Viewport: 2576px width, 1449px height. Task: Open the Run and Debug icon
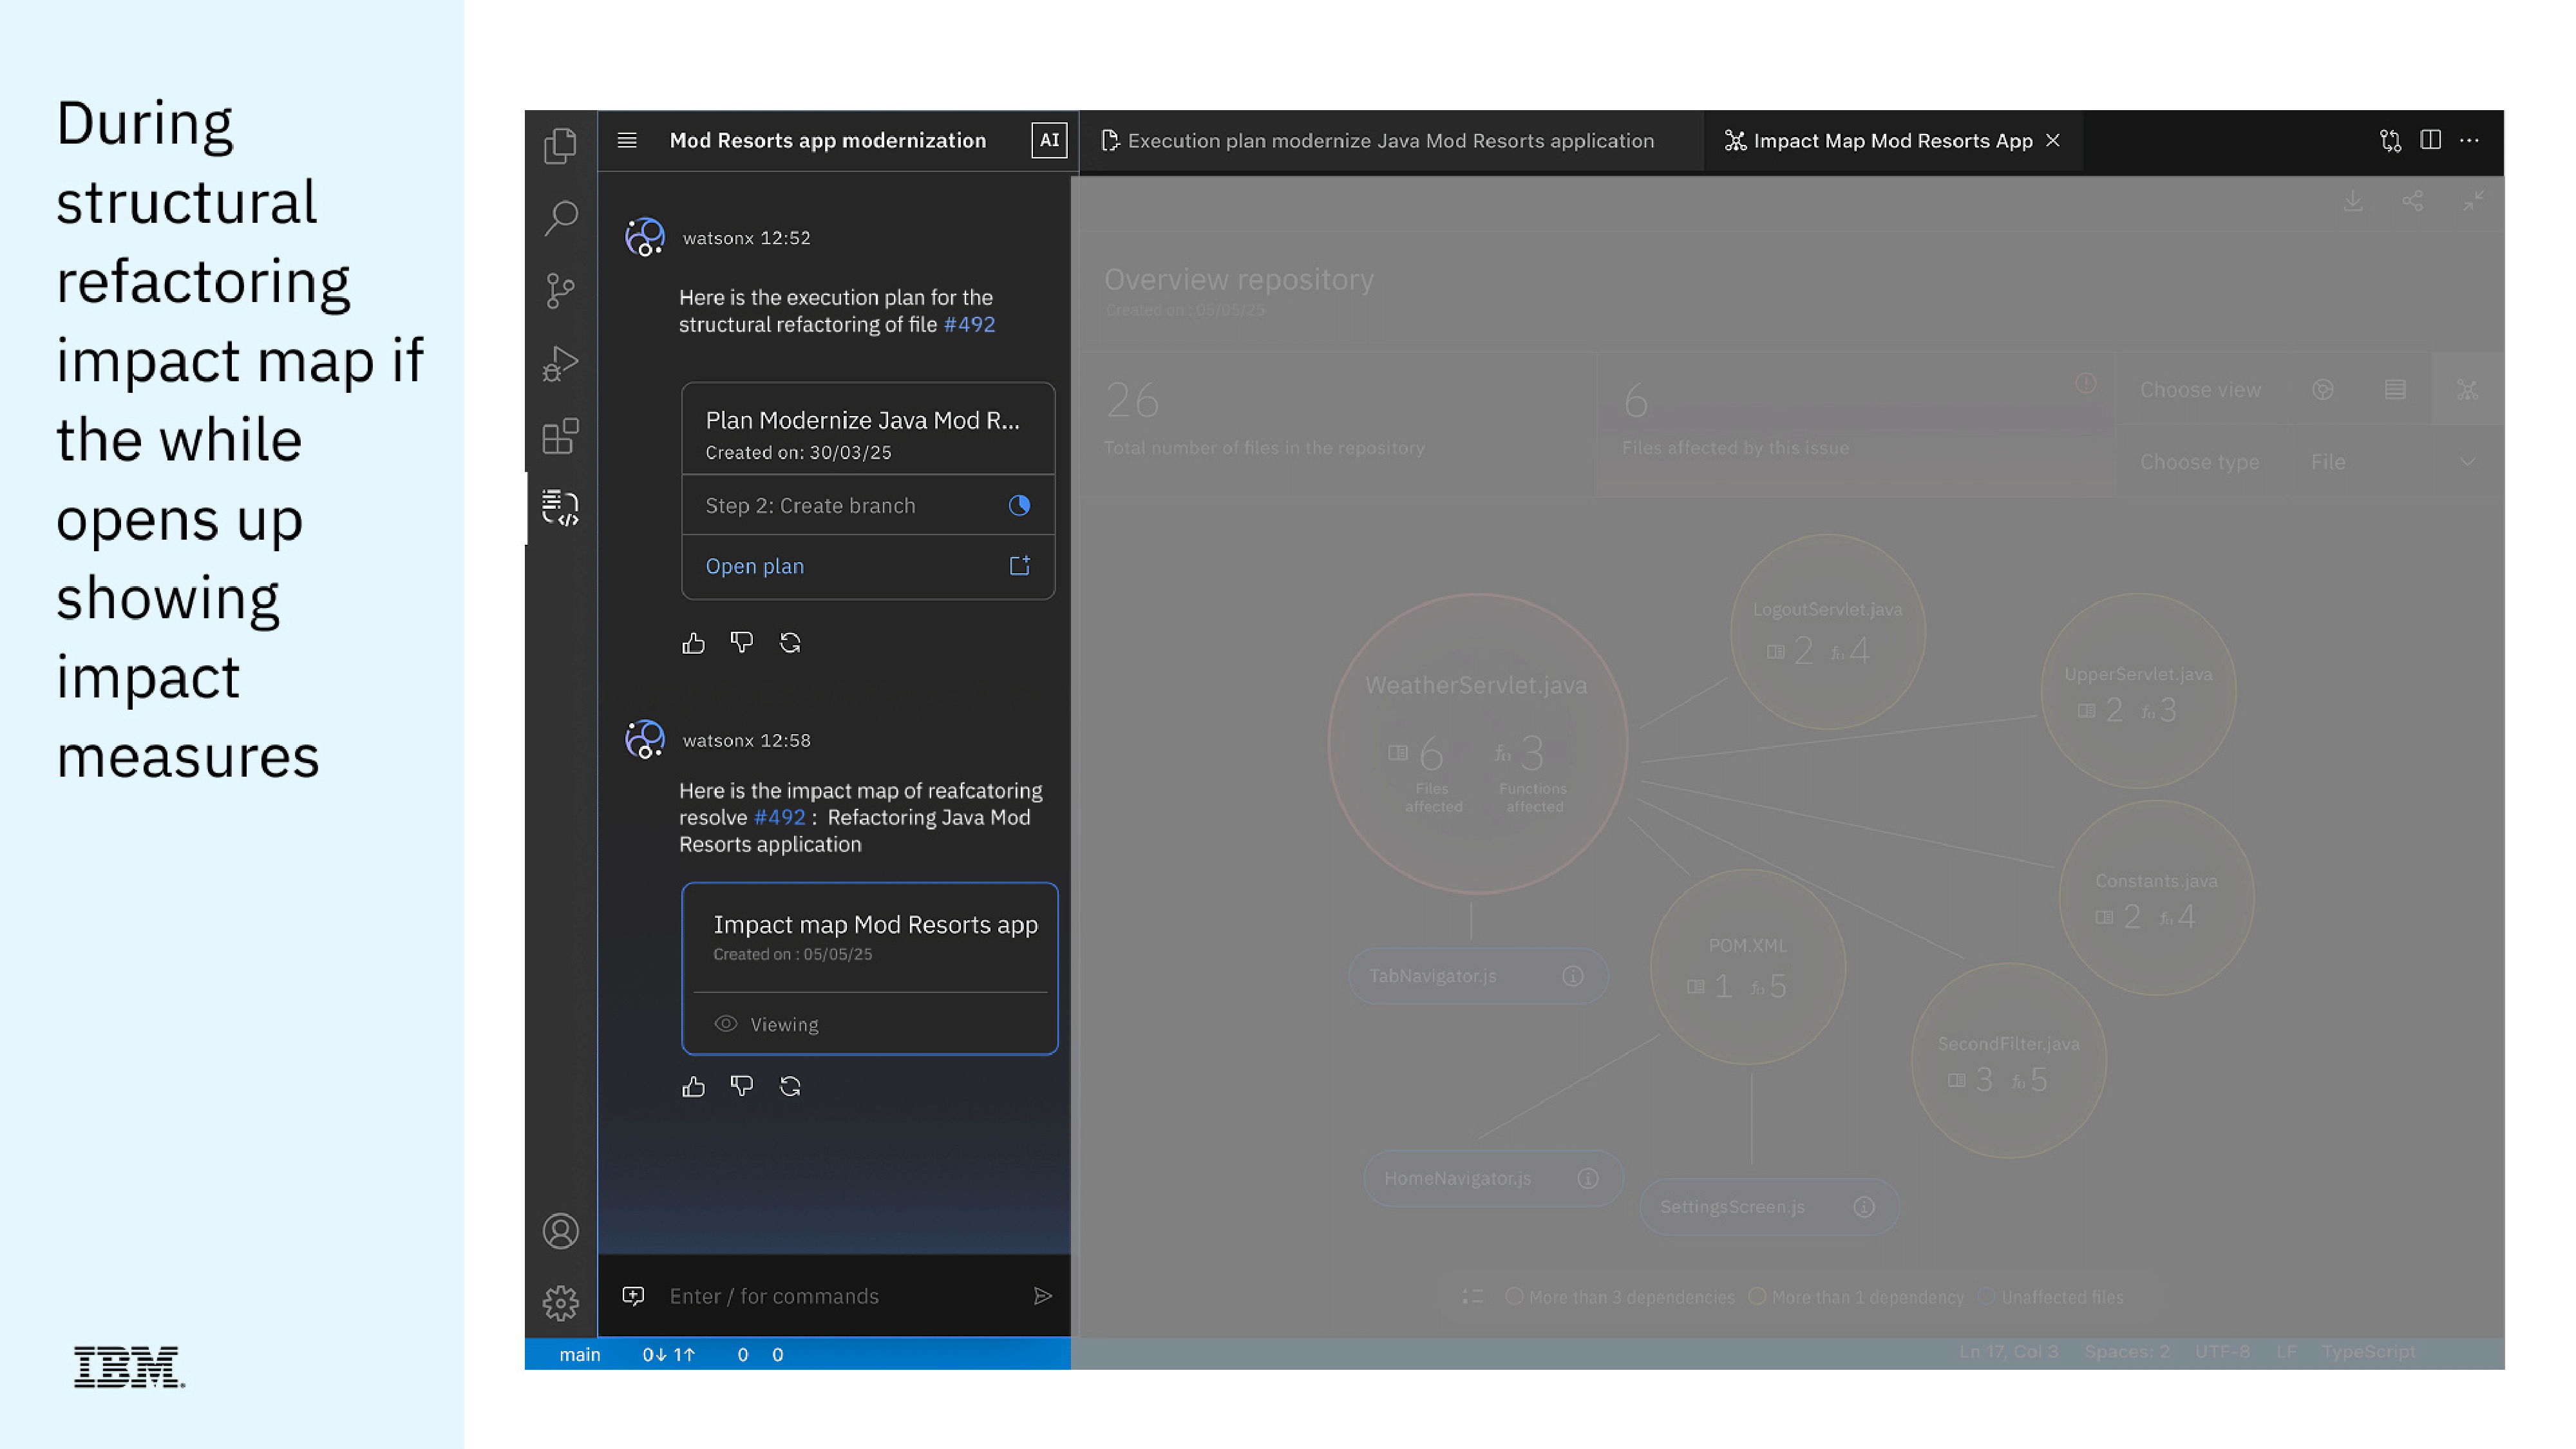tap(560, 363)
